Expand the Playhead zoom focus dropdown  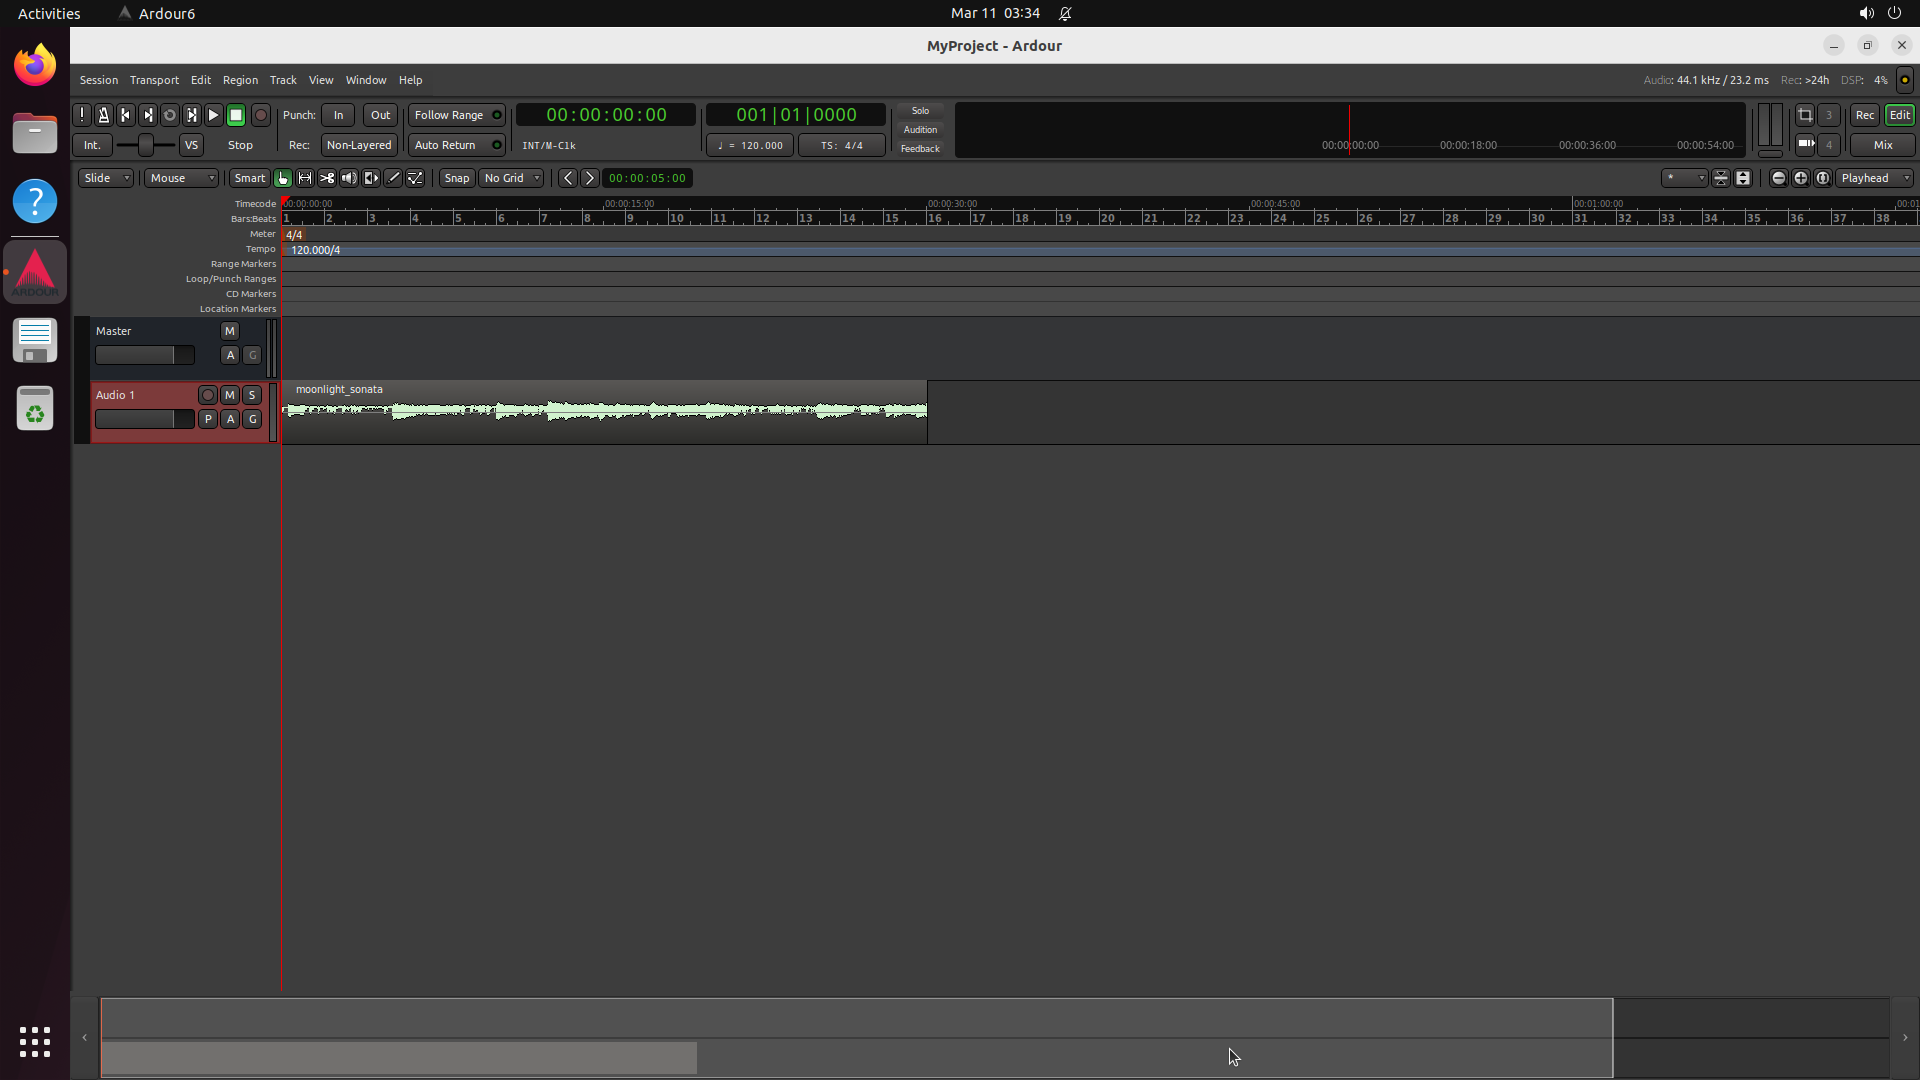tap(1874, 178)
